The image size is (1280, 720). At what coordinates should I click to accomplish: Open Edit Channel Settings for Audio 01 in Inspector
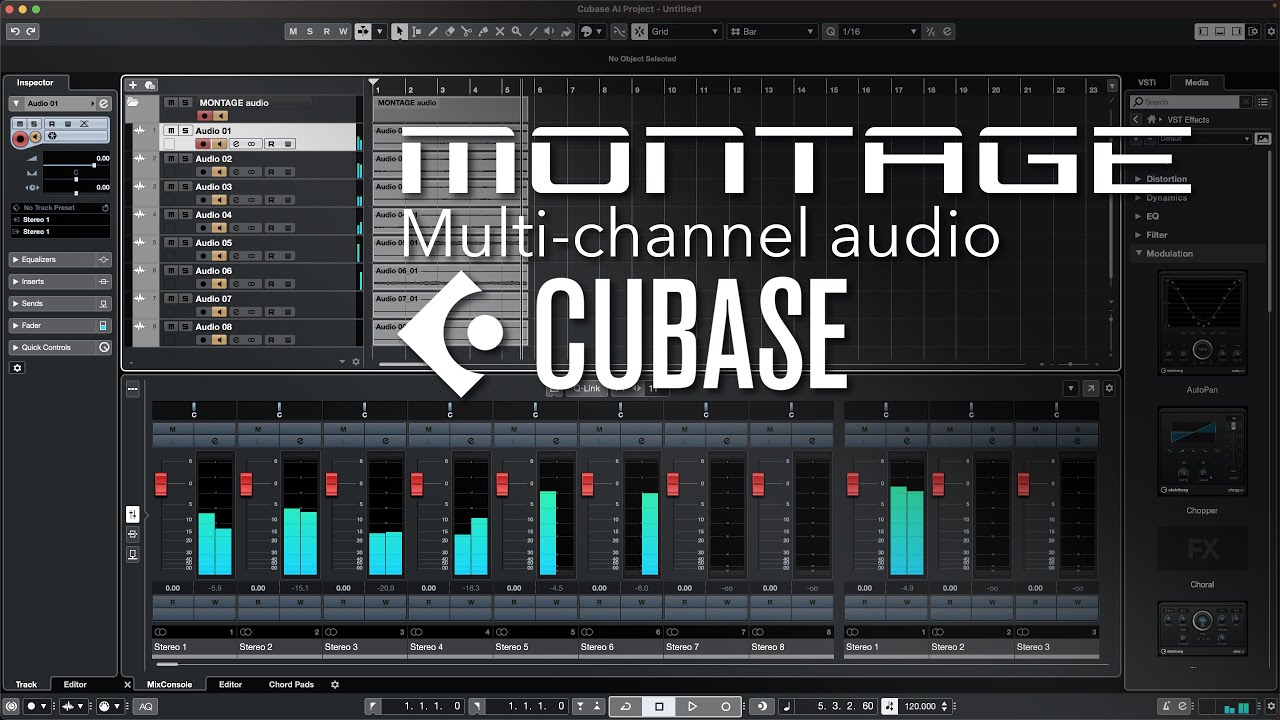(103, 104)
